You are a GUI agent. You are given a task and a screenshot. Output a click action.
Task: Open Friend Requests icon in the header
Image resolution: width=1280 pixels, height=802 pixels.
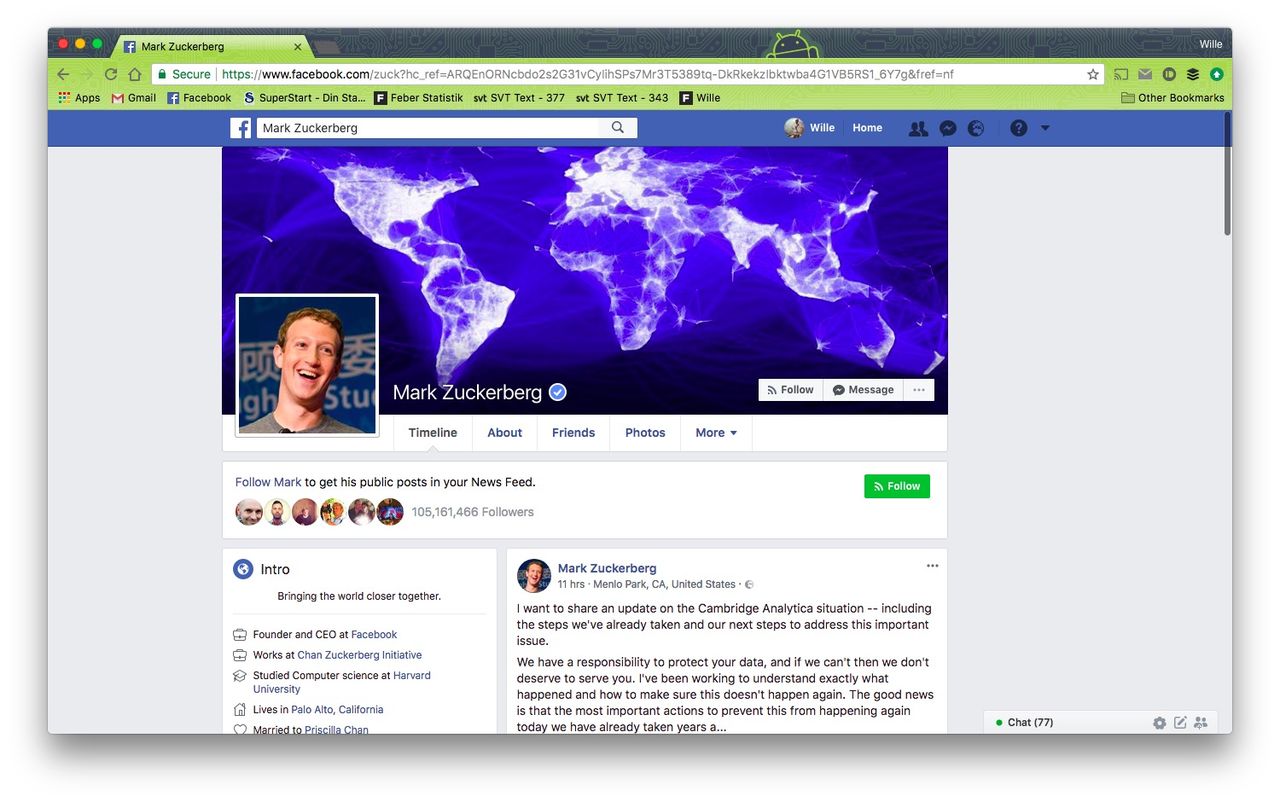pyautogui.click(x=917, y=128)
